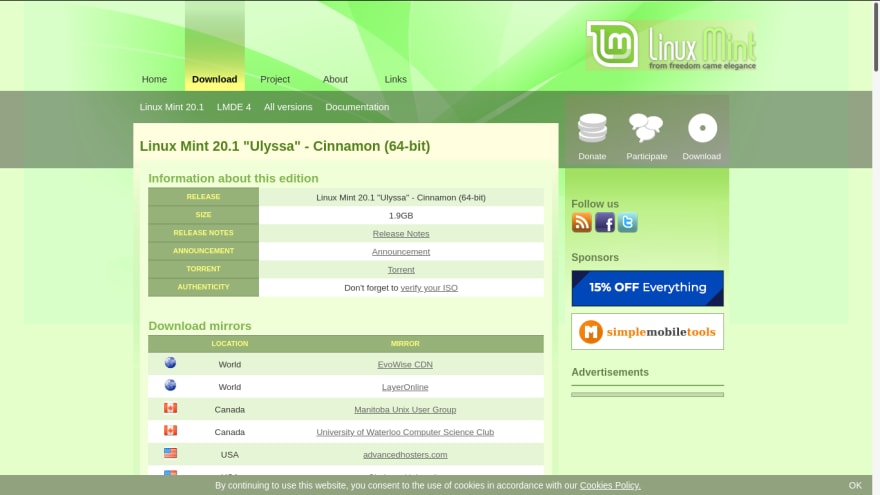This screenshot has width=880, height=495.
Task: Click the Advertisements heading
Action: pos(609,372)
